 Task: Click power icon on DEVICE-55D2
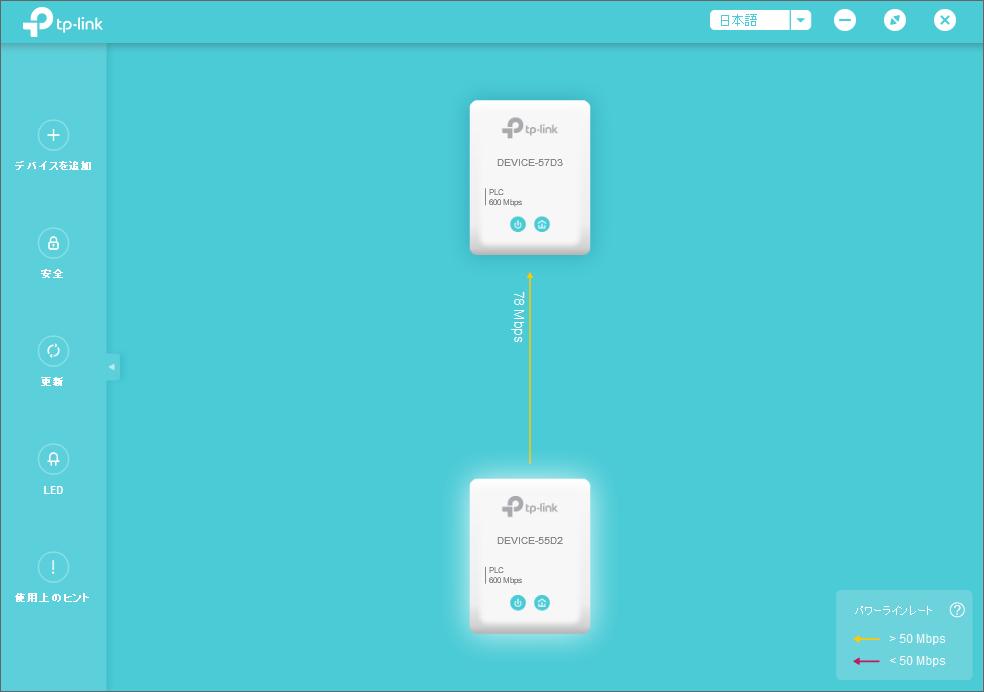point(518,602)
